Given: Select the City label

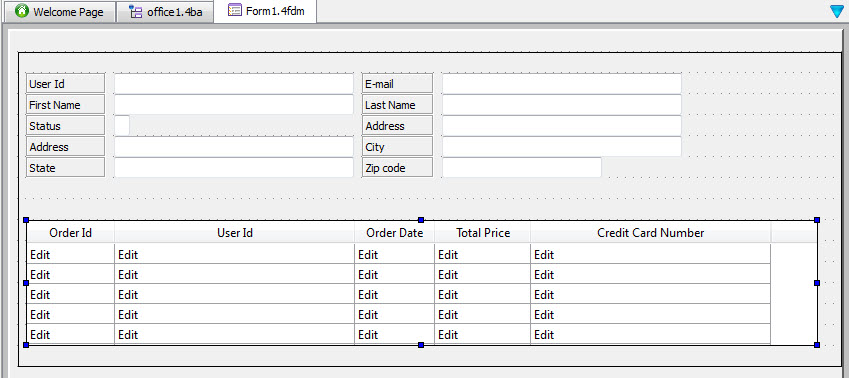Looking at the screenshot, I should click(397, 147).
